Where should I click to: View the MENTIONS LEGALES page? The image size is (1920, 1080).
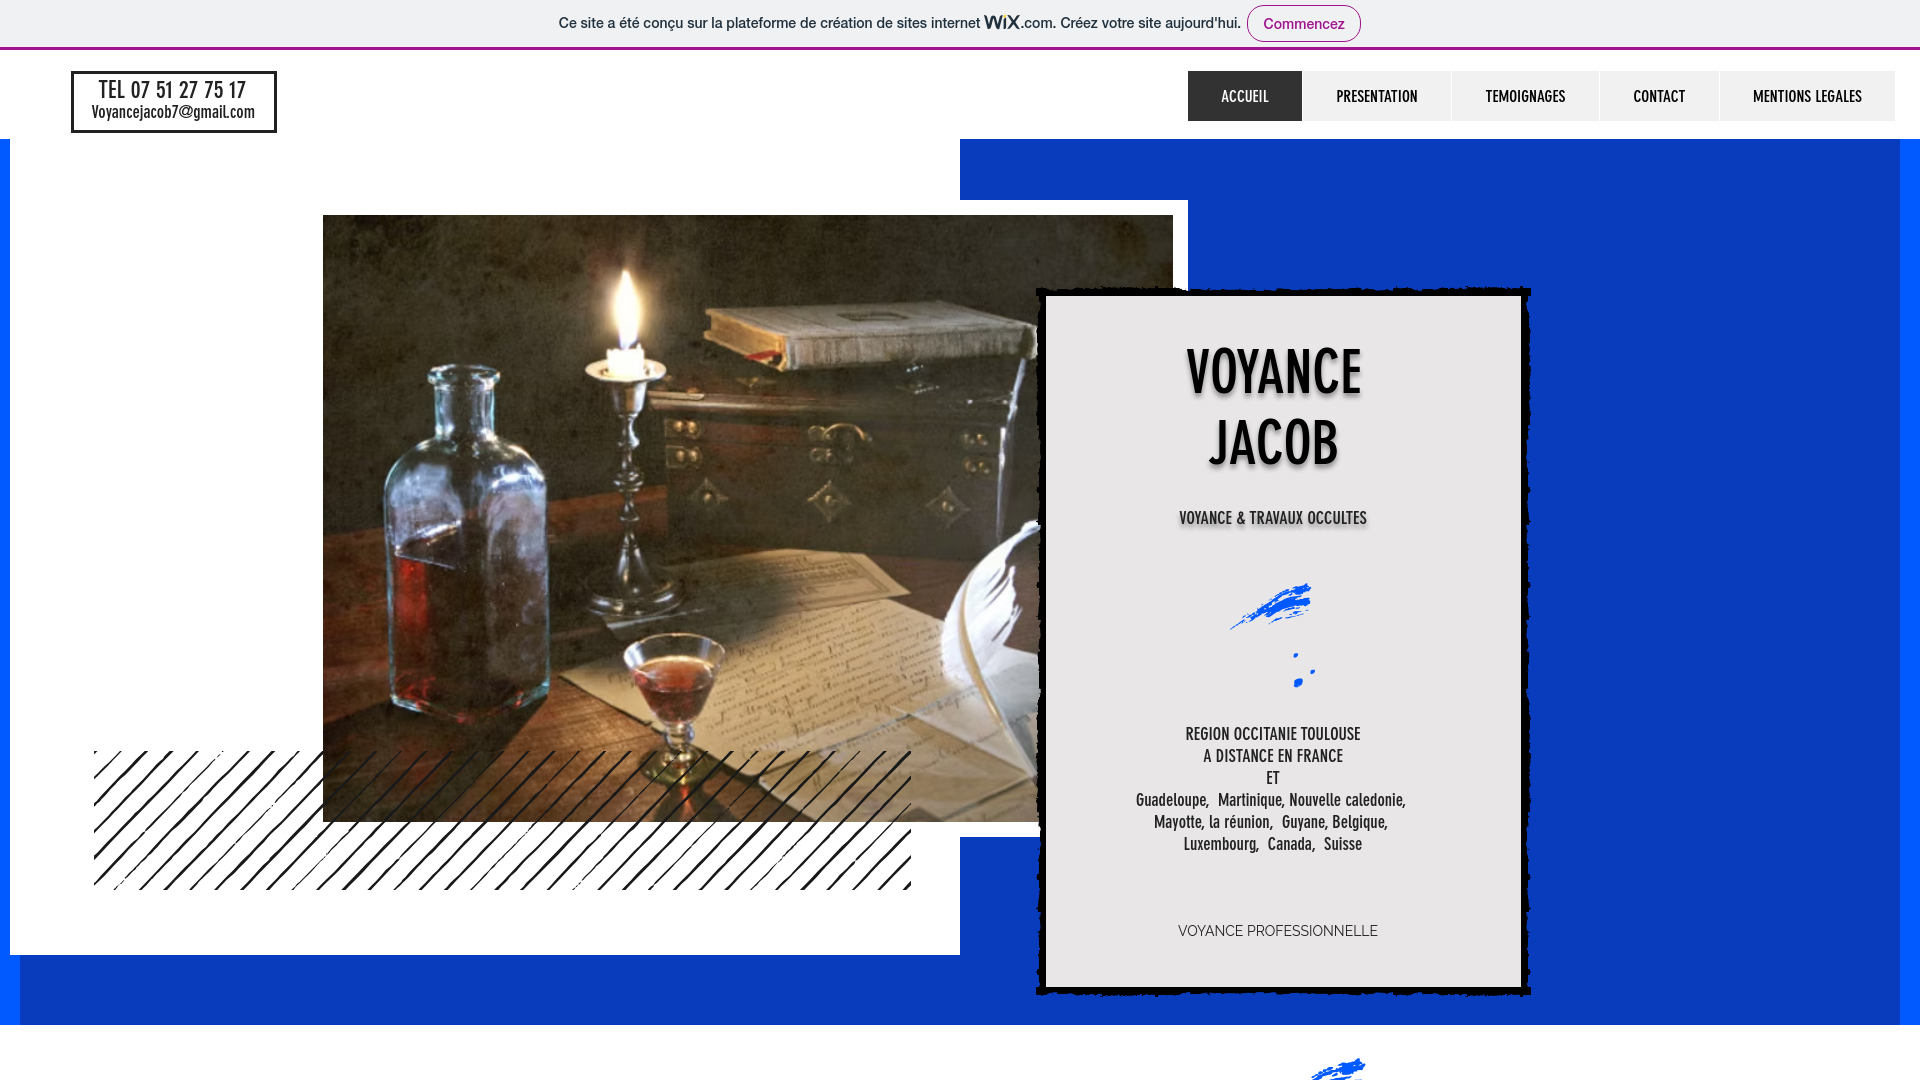click(x=1806, y=95)
